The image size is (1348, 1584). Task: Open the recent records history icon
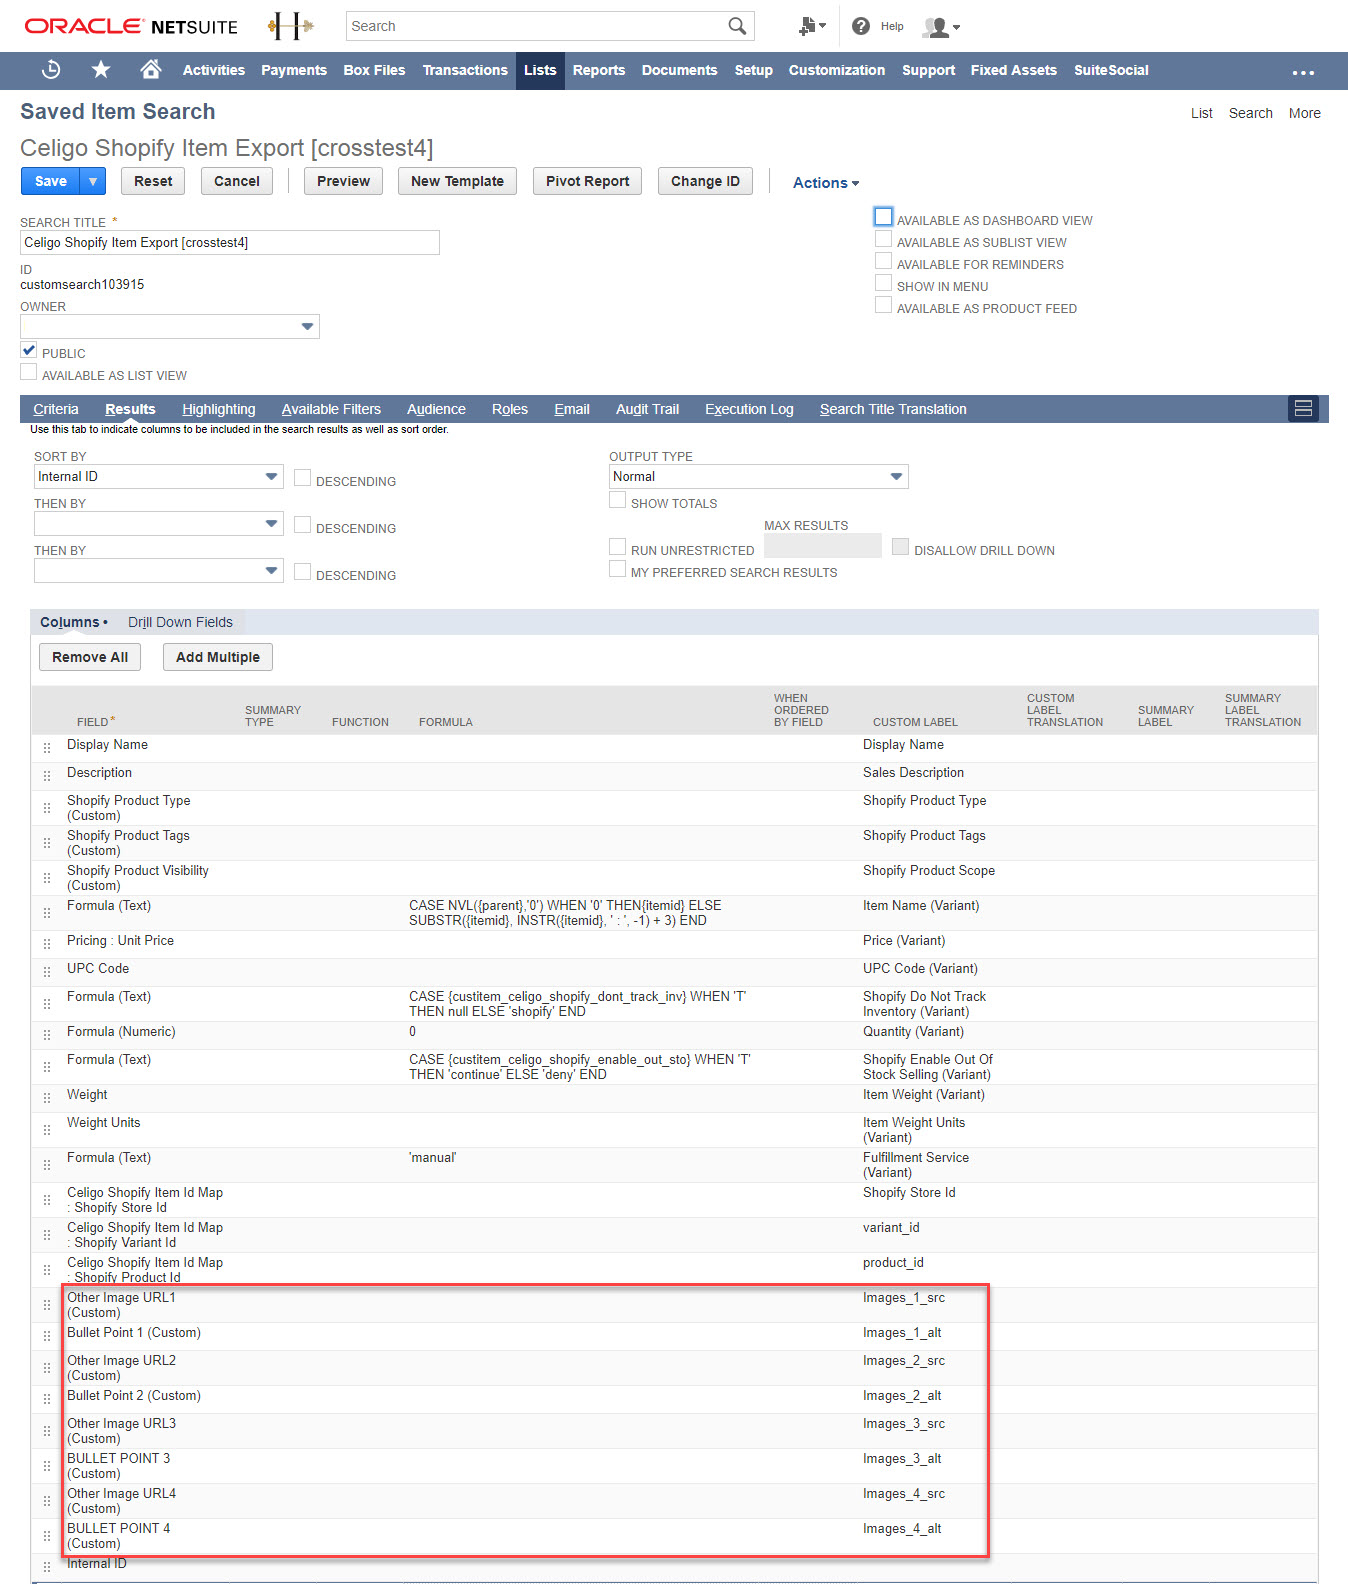[51, 70]
